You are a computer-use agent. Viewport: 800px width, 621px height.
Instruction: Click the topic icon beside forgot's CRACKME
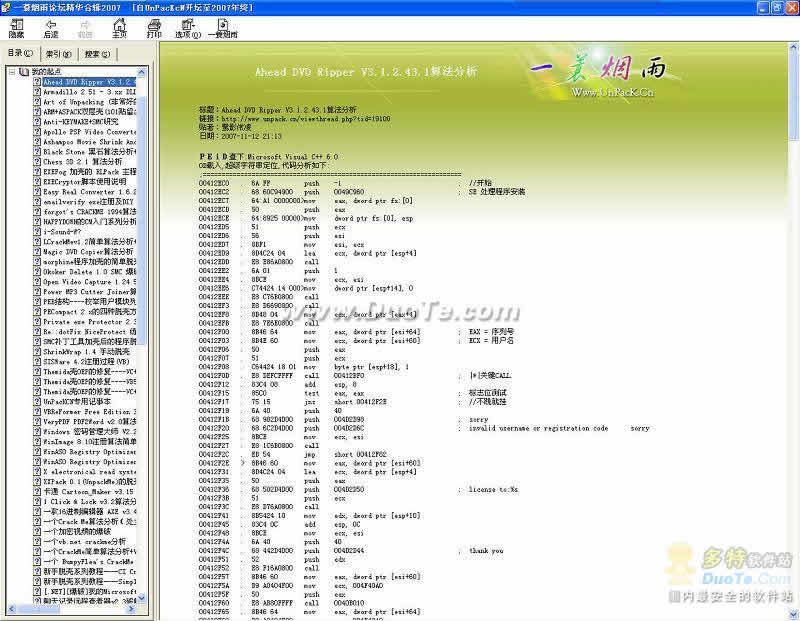(x=37, y=212)
